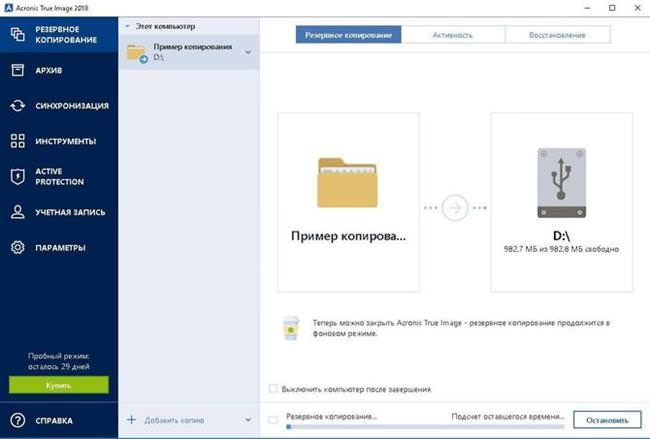Open the ИНСТРУМЕНТЫ menu item
Image resolution: width=650 pixels, height=439 pixels.
point(59,141)
